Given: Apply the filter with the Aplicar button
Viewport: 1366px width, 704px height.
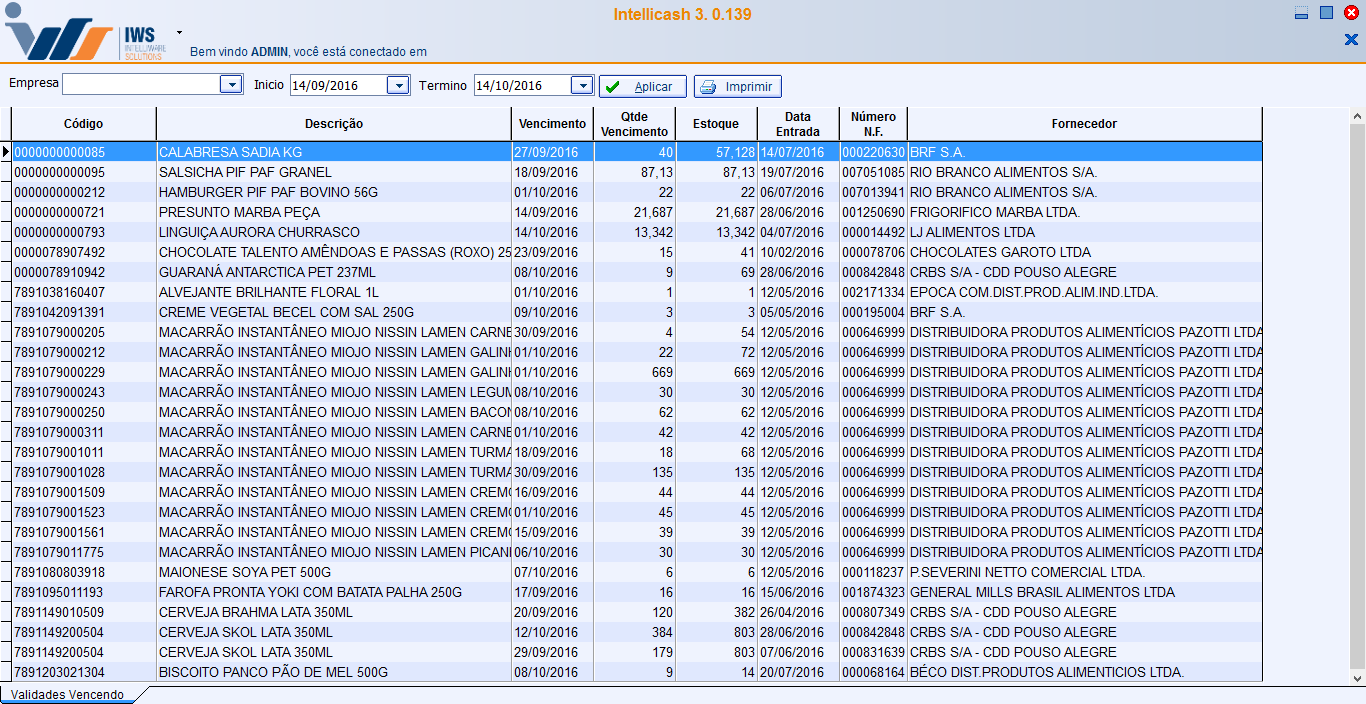Looking at the screenshot, I should coord(643,87).
